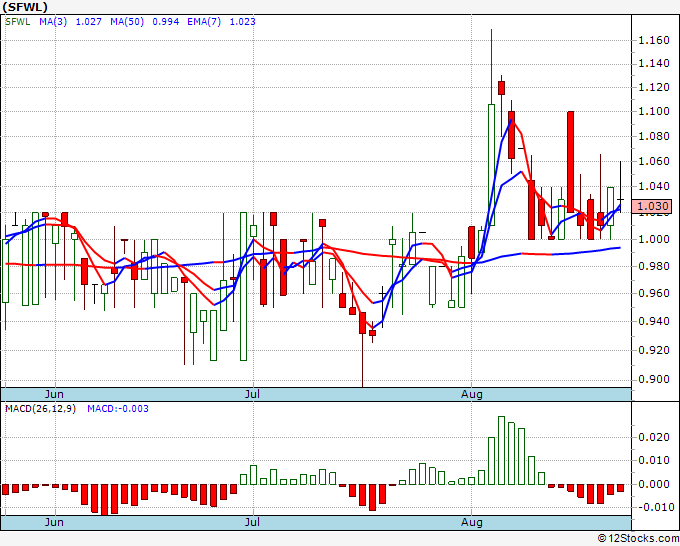680x546 pixels.
Task: Click the 0.020 MACD axis label
Action: [x=654, y=437]
